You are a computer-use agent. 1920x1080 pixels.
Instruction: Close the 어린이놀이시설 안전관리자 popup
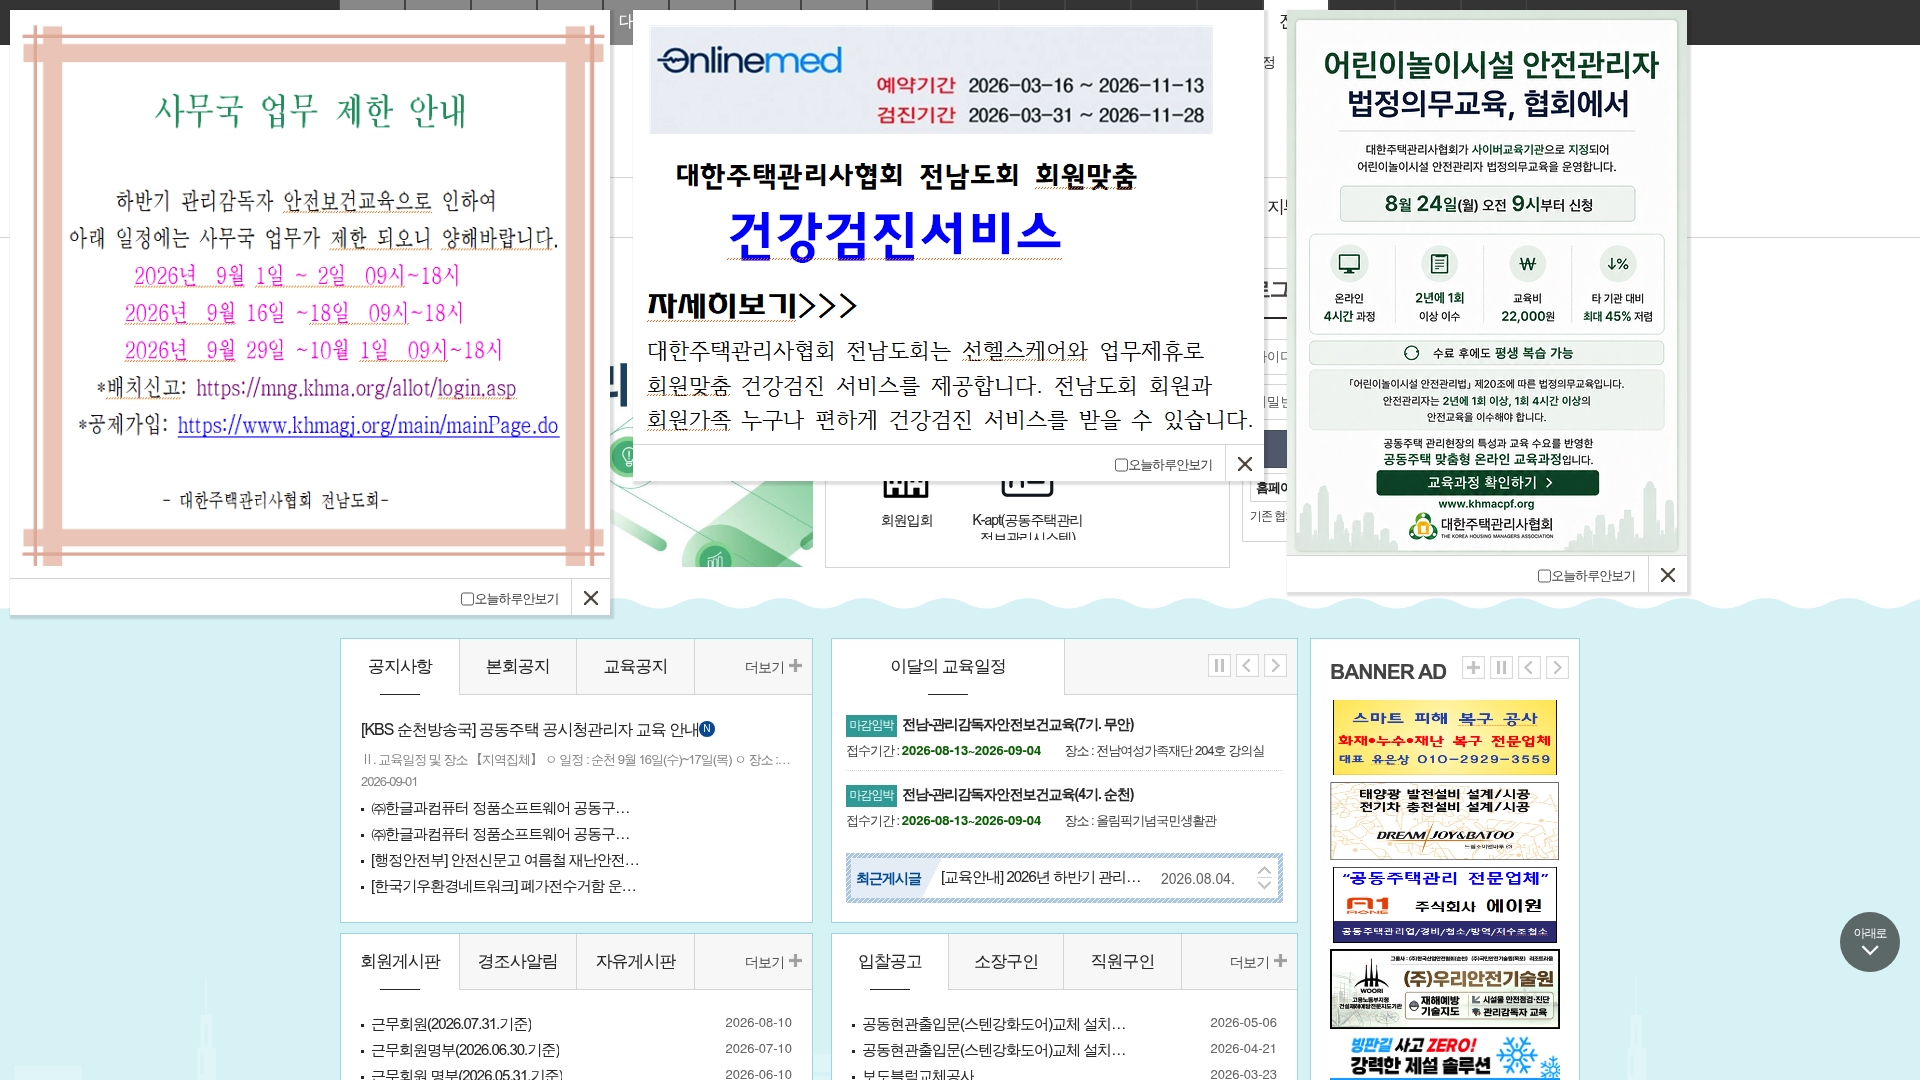1668,575
